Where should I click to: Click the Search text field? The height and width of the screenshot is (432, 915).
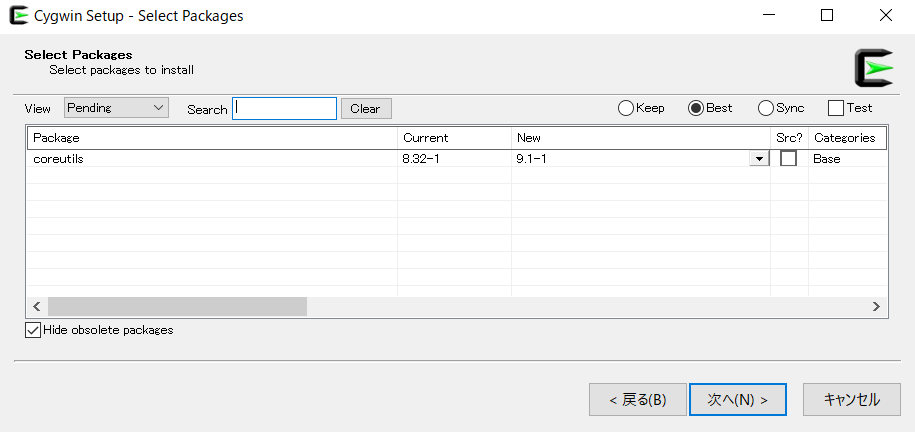[x=284, y=108]
